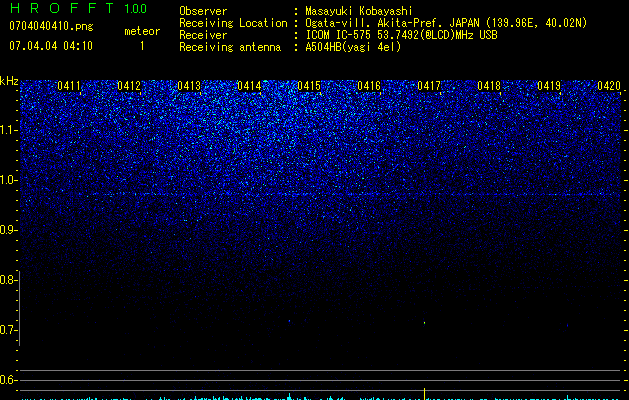Click the faint blue echo dot below 0415
Image resolution: width=629 pixels, height=400 pixels.
click(289, 321)
